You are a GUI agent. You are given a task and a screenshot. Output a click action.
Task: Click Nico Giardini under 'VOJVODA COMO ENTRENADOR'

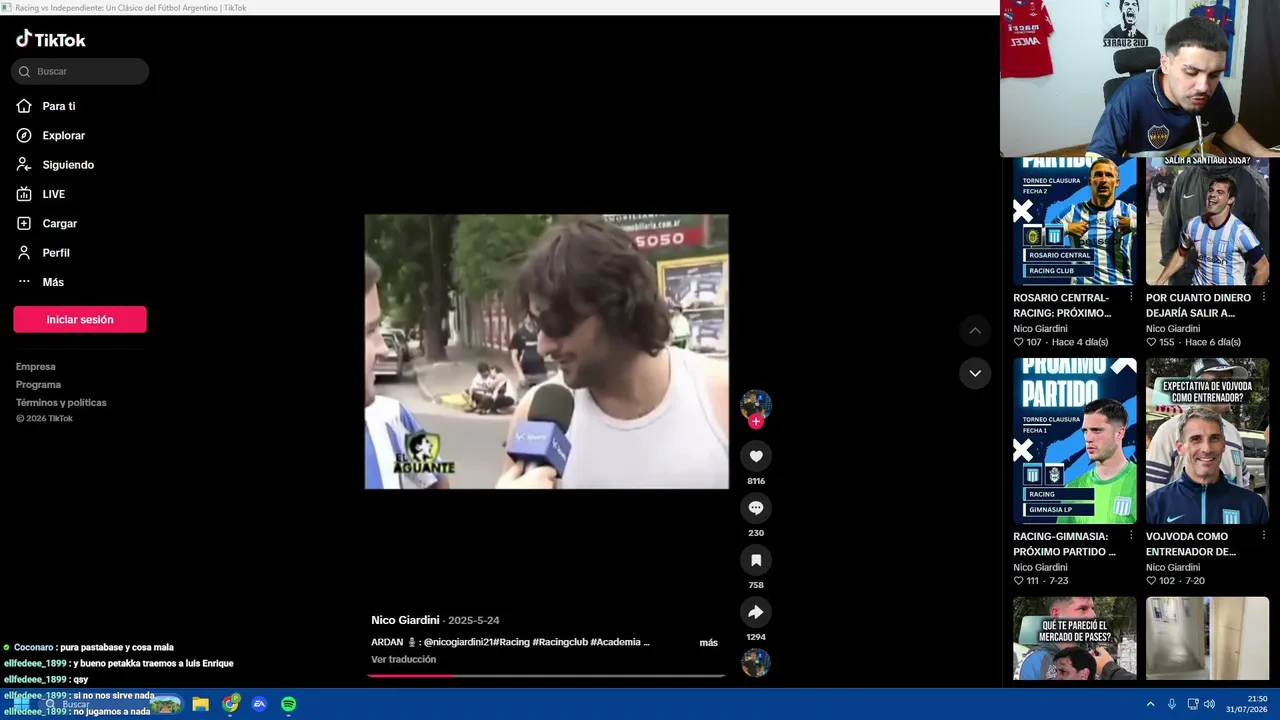point(1173,567)
